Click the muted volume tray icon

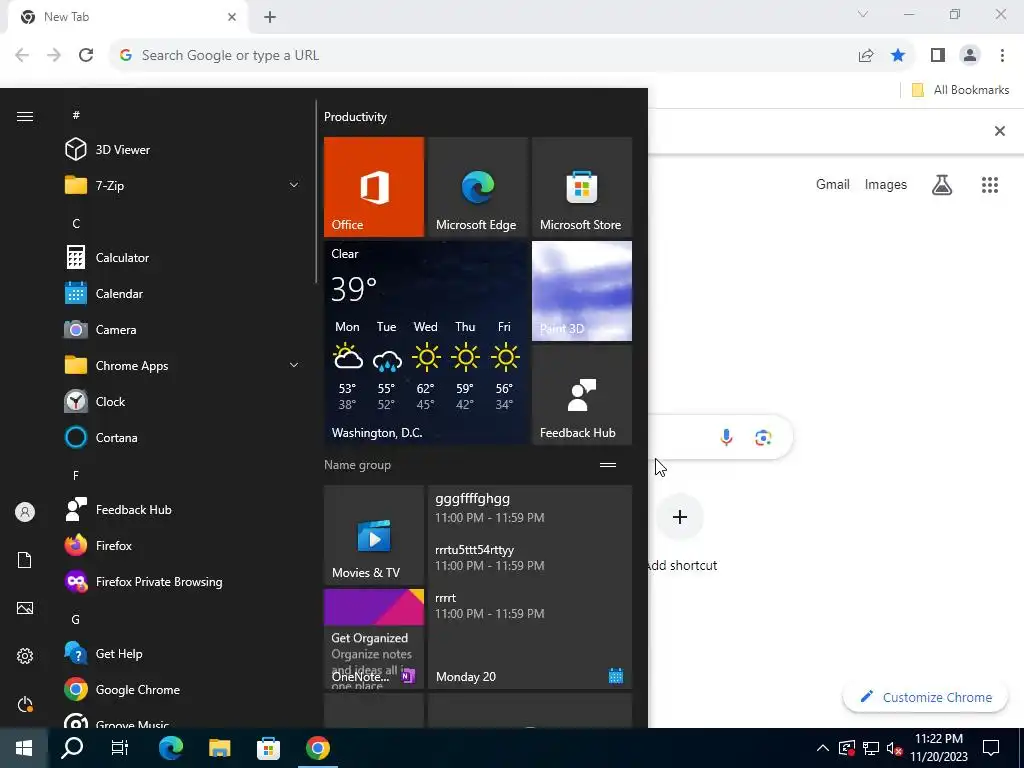[895, 748]
